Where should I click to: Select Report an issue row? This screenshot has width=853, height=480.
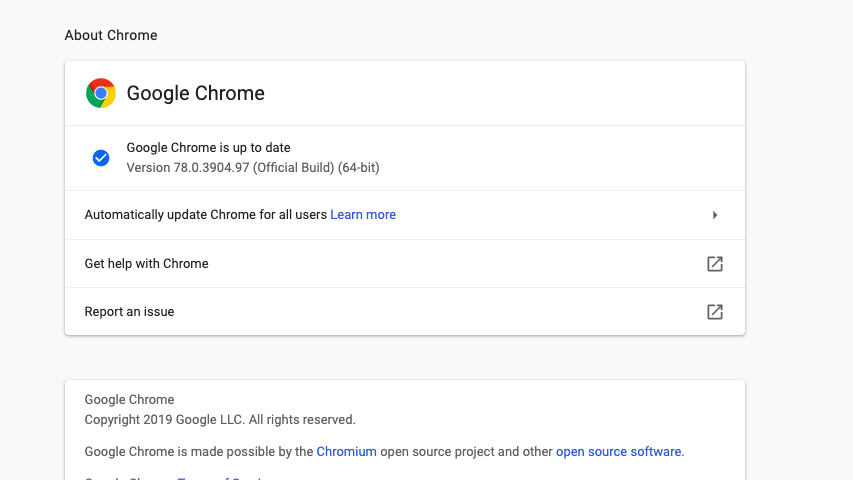(x=405, y=312)
